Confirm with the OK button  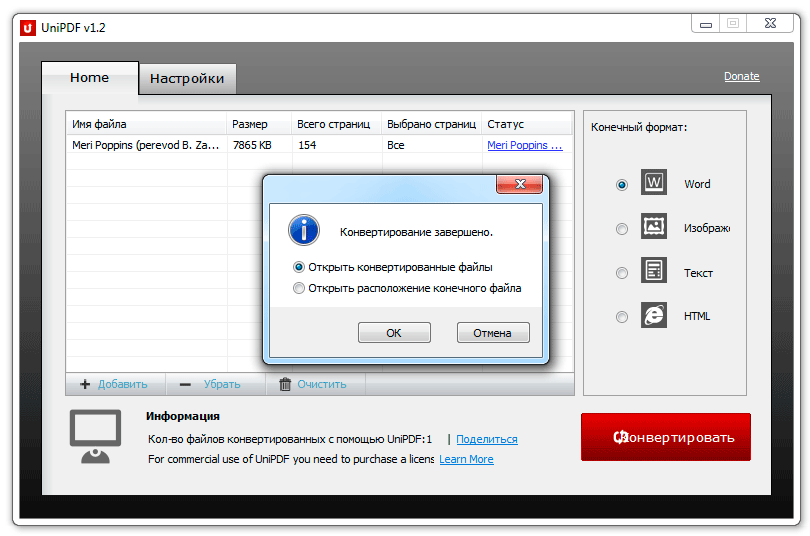point(394,333)
